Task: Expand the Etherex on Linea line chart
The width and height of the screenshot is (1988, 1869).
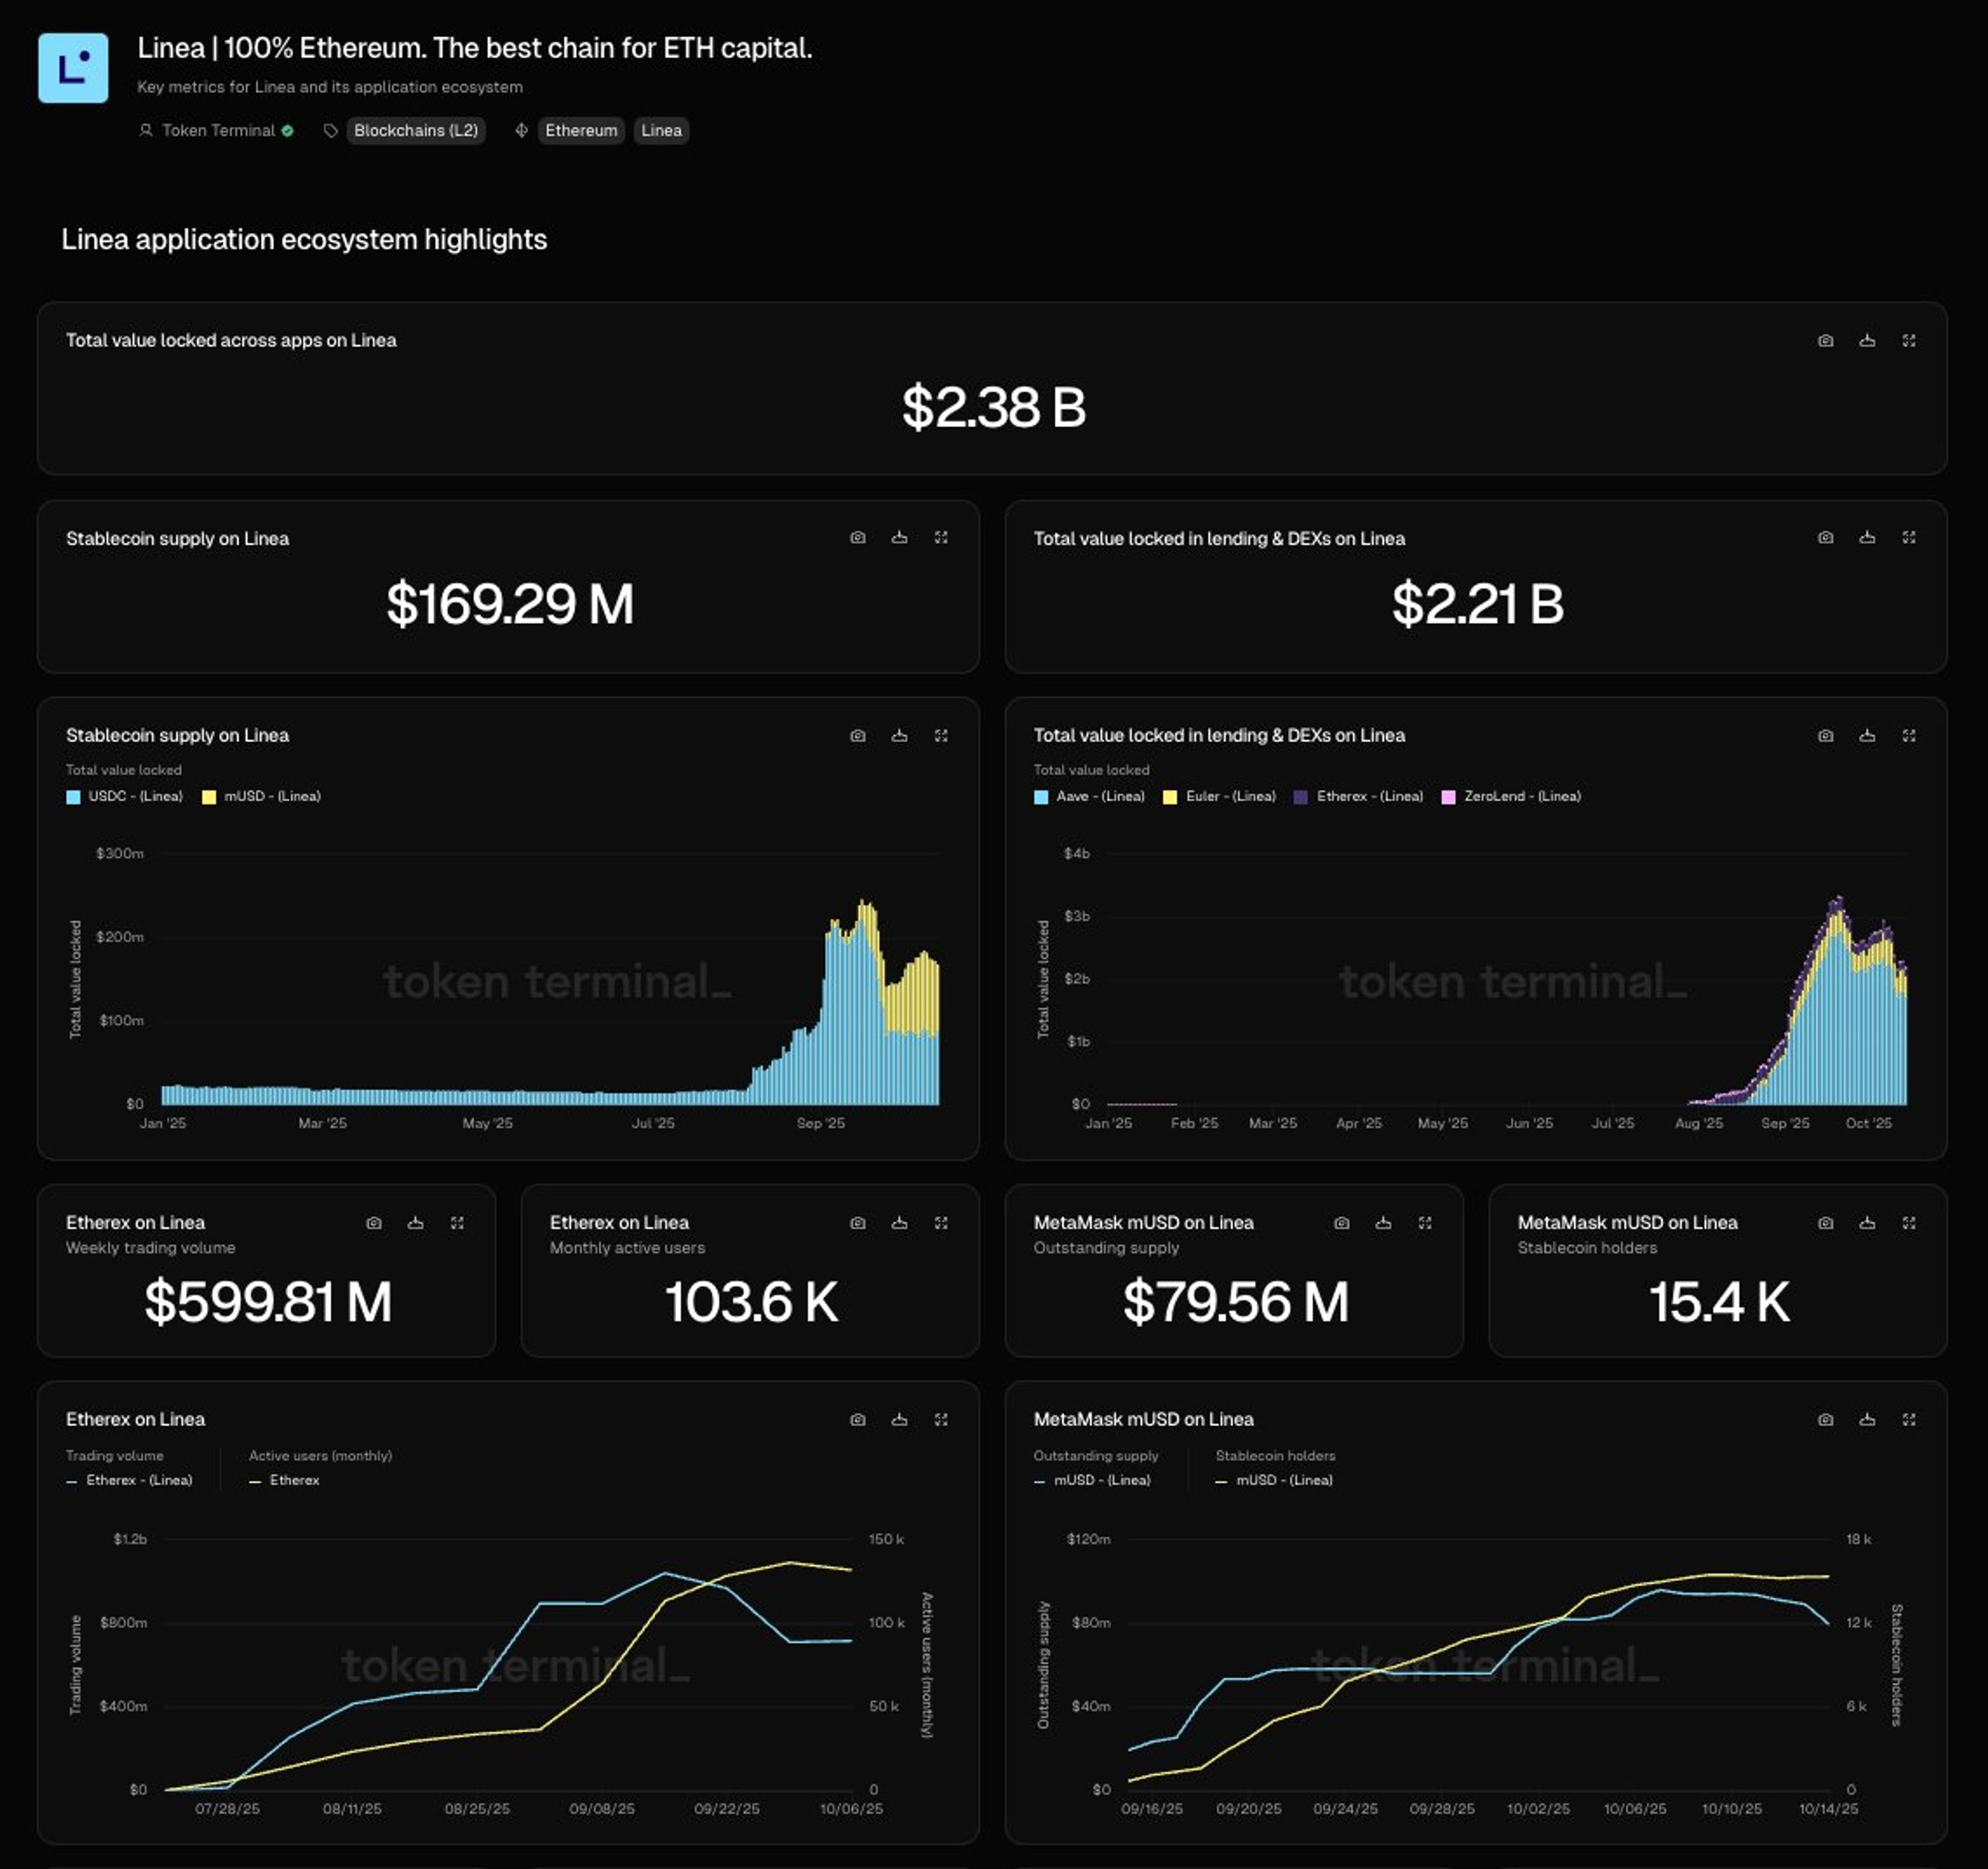Action: 940,1420
